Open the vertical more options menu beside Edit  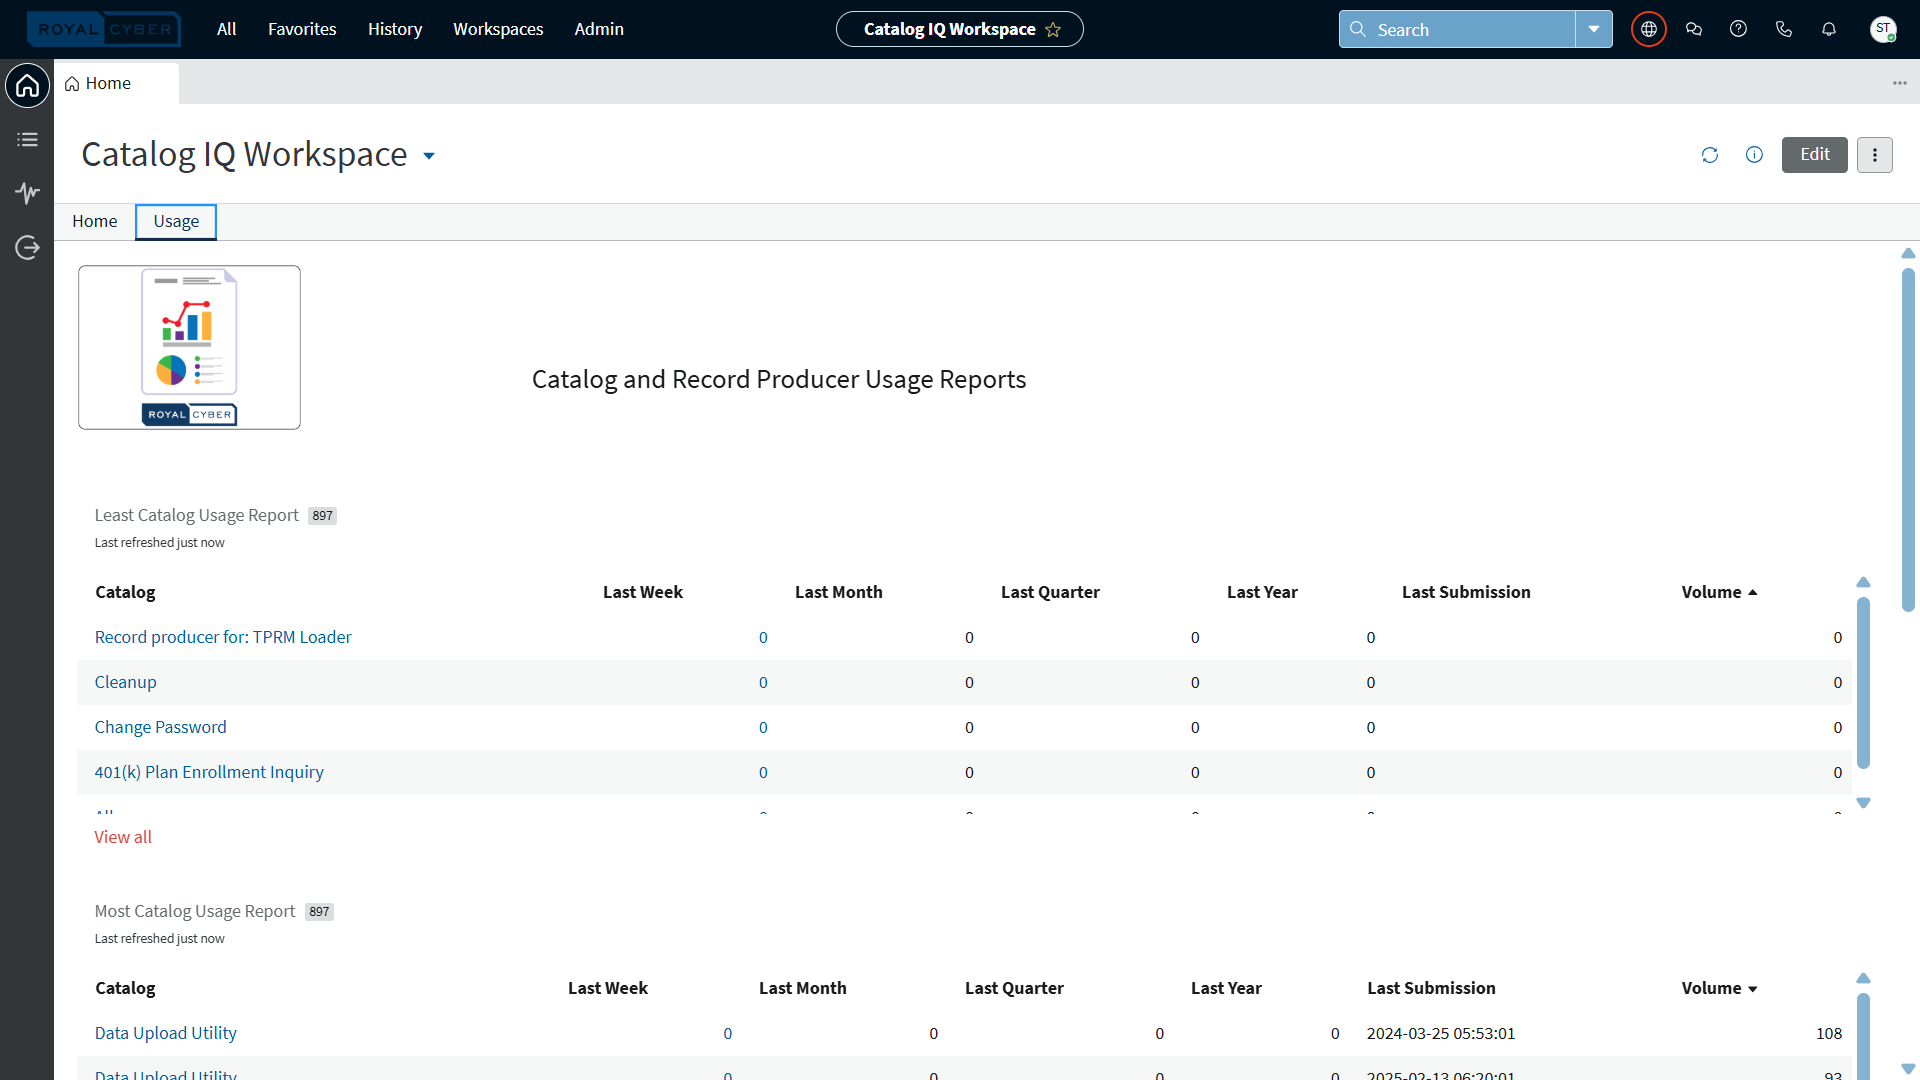1874,155
